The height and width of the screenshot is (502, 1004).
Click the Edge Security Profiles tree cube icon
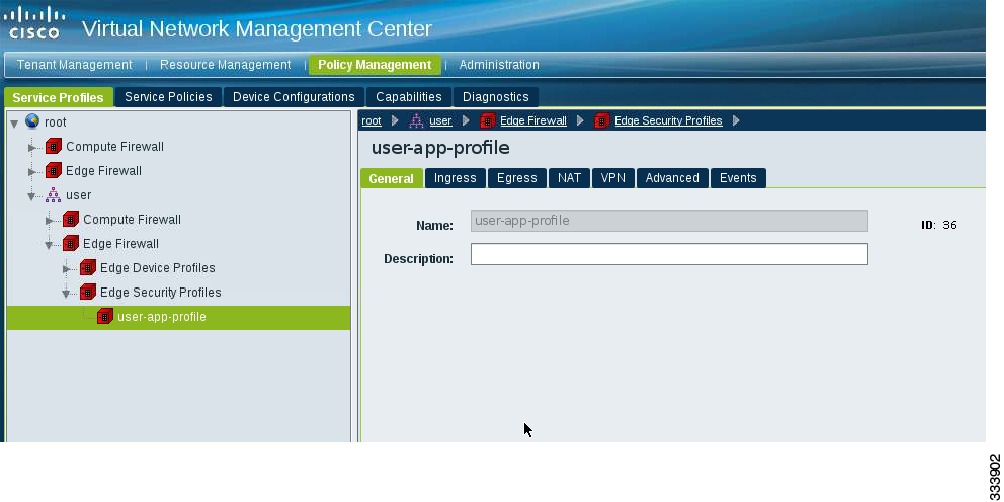[x=88, y=293]
